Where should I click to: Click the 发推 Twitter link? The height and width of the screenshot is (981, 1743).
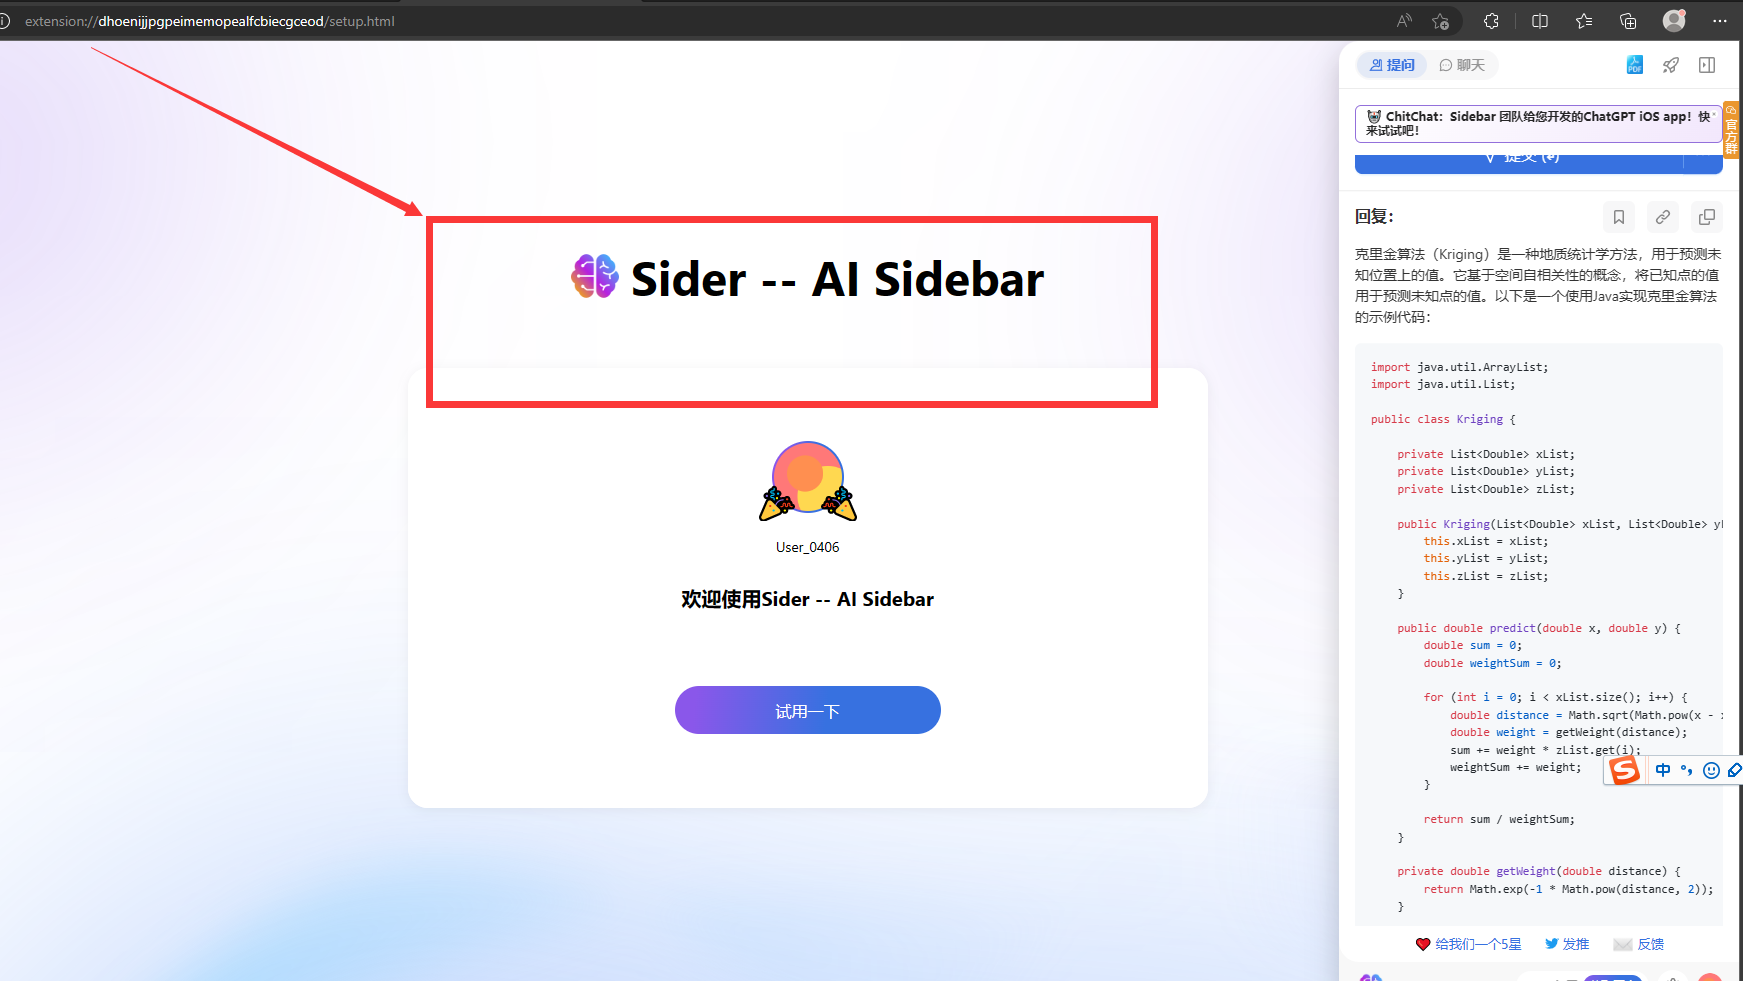coord(1567,944)
